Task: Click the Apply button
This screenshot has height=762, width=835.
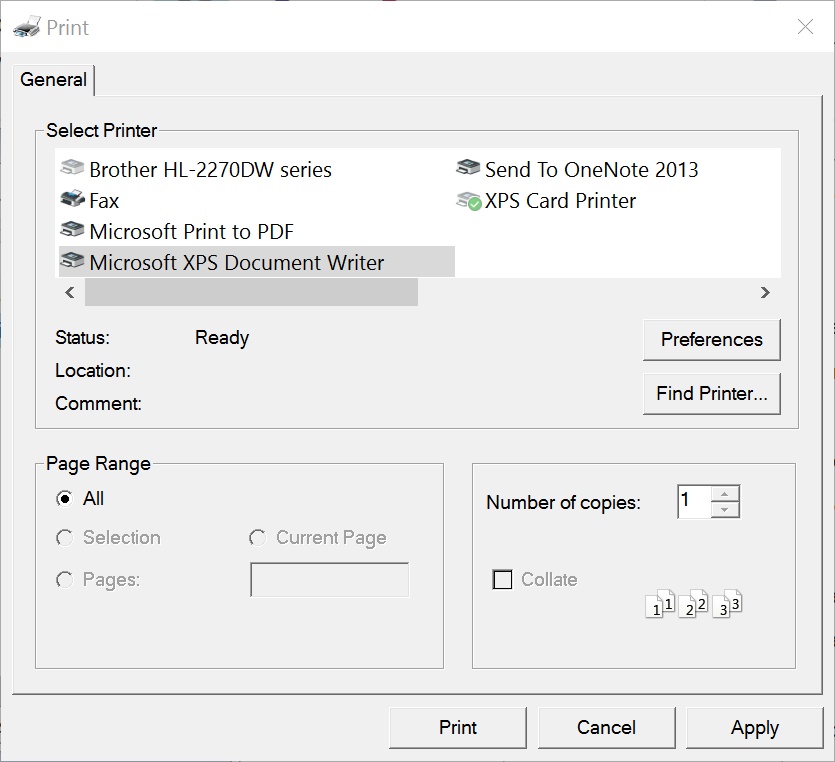Action: (x=755, y=727)
